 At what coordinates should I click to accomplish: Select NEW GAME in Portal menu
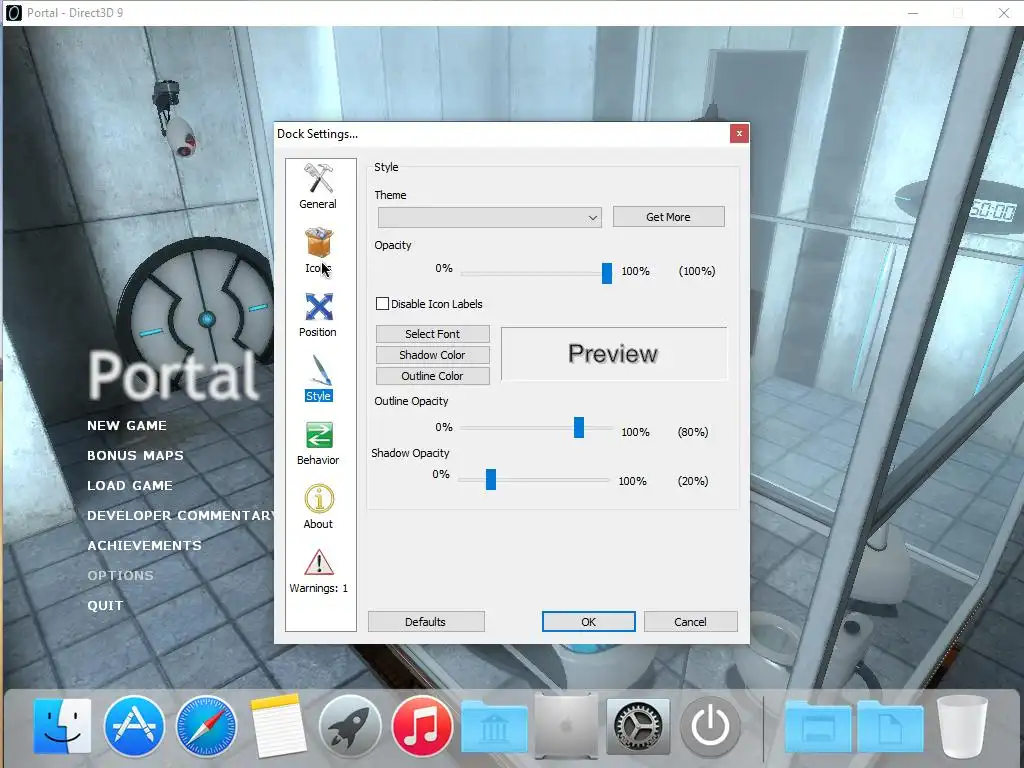tap(127, 425)
